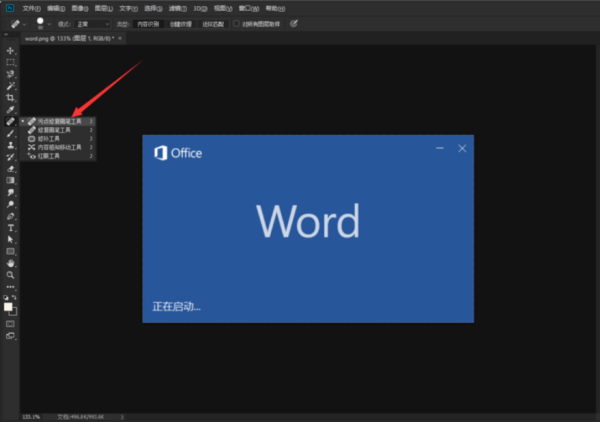Click the default colors reset icon

click(6, 297)
